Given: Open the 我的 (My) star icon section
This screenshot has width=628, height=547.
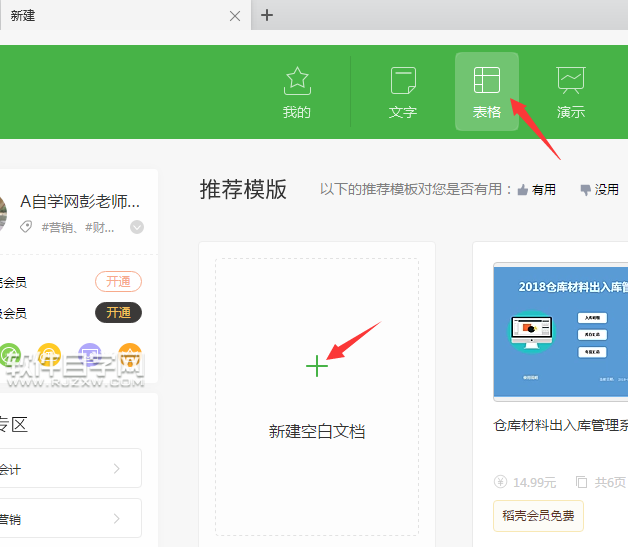Looking at the screenshot, I should 297,93.
